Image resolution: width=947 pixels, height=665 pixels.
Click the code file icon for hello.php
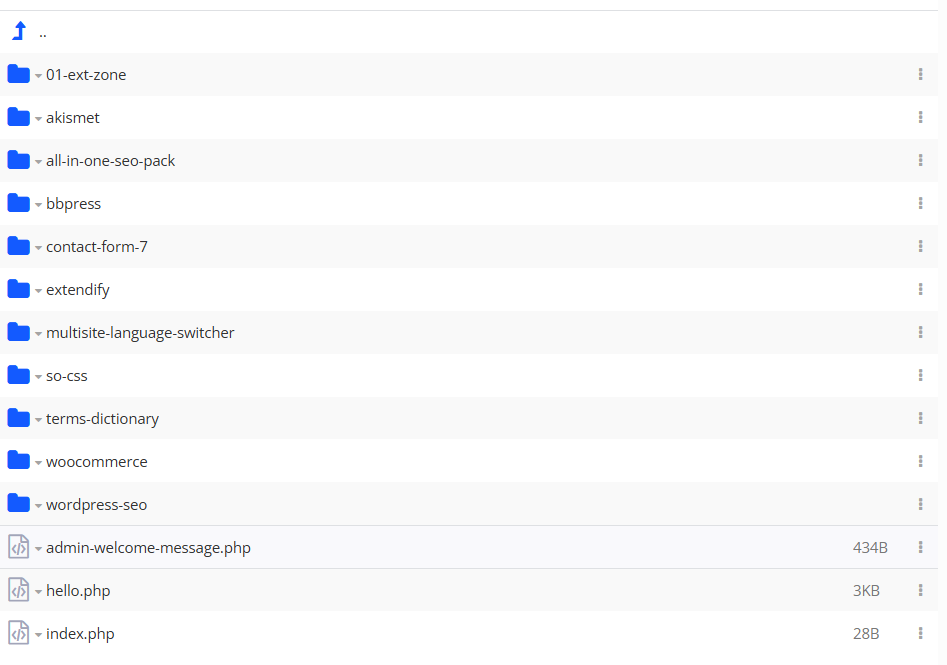pos(18,590)
